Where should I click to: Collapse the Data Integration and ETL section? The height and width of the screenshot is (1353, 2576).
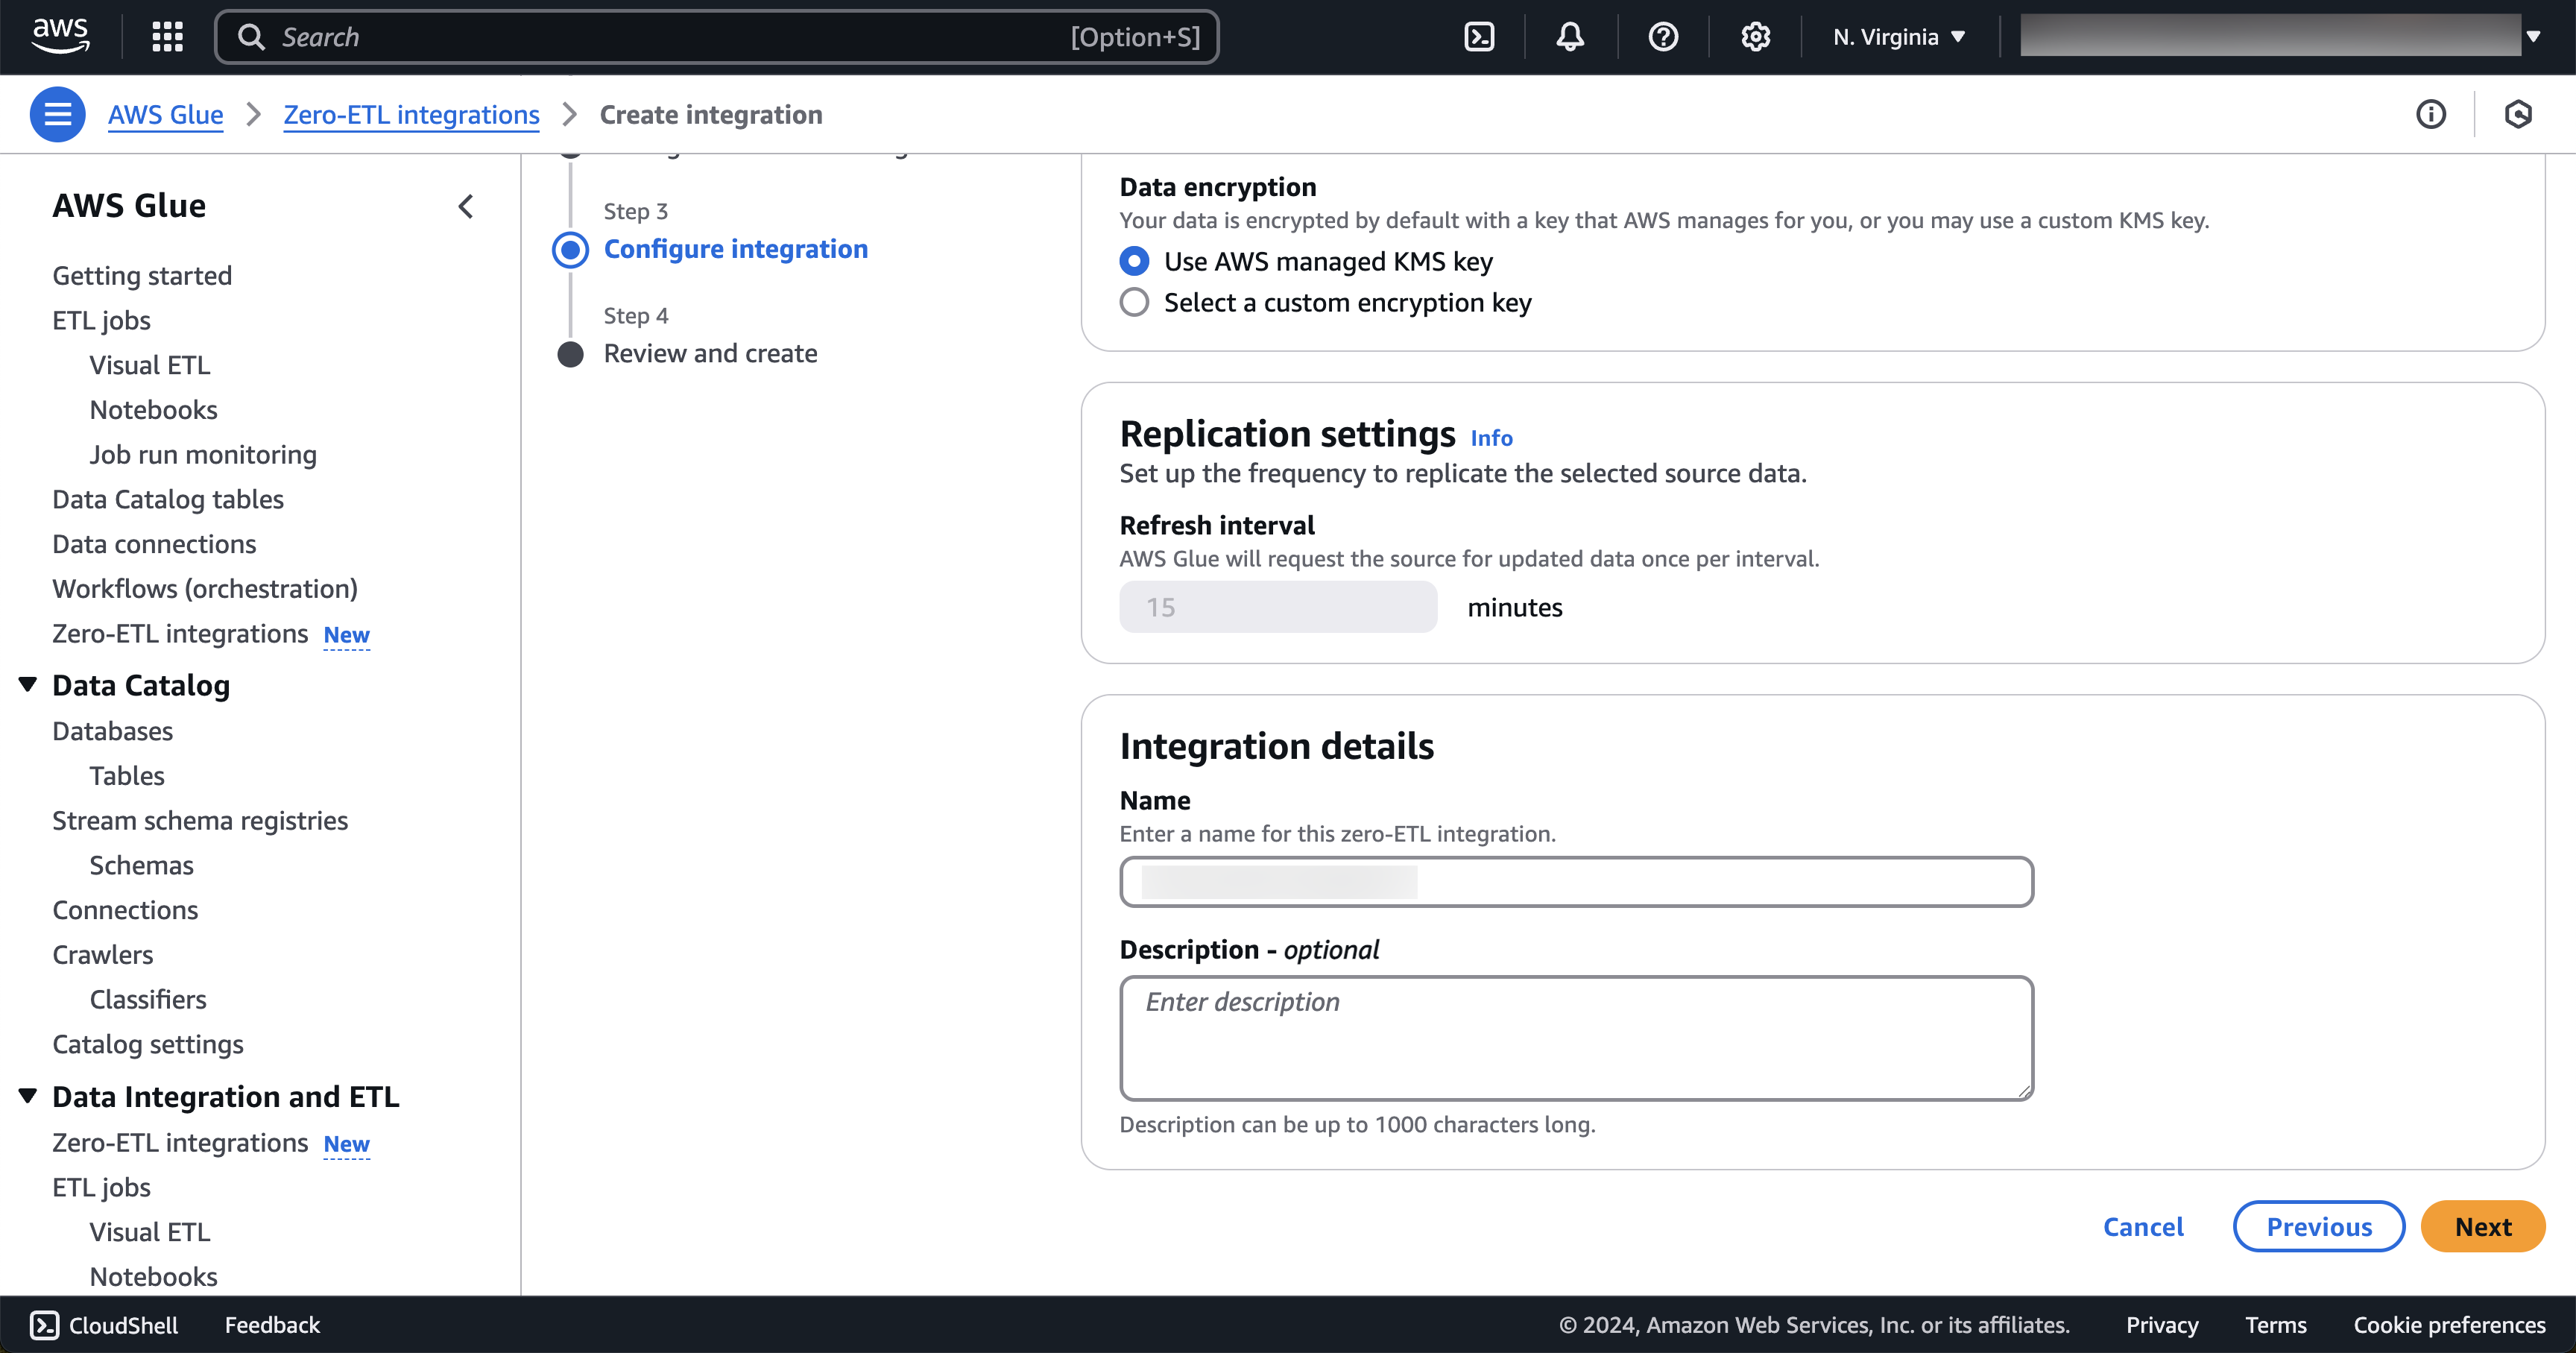28,1096
